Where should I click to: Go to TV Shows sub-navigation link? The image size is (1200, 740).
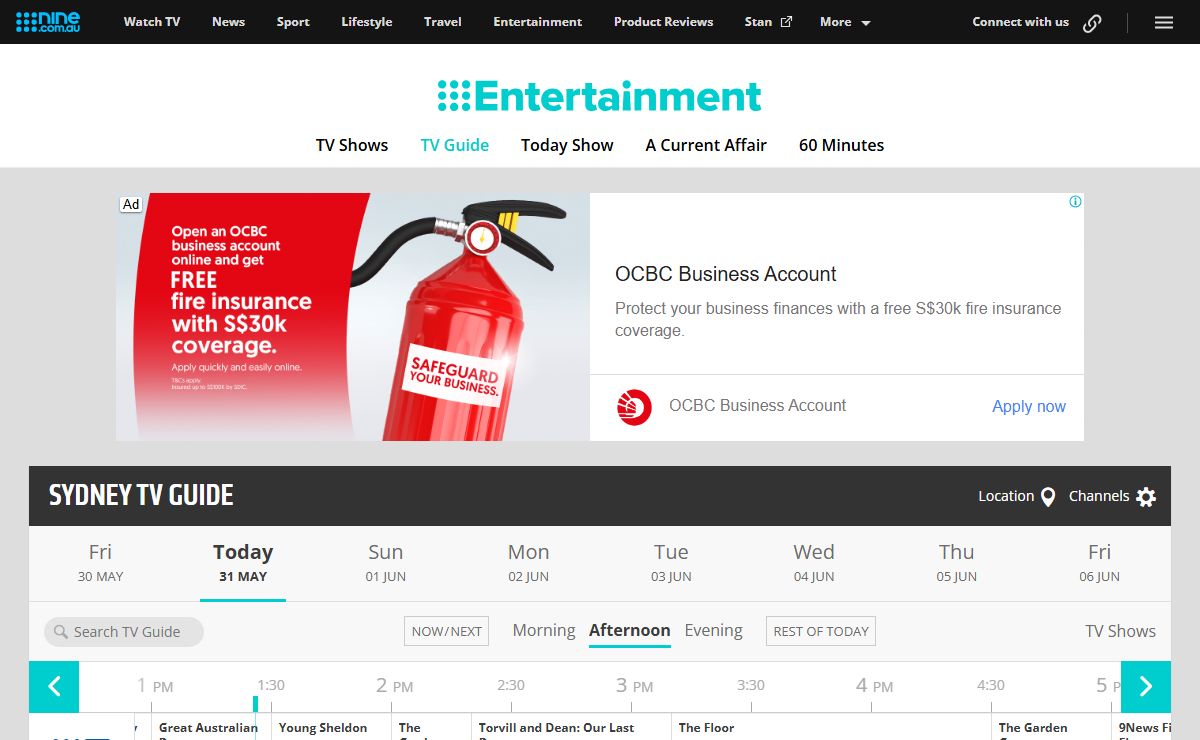pyautogui.click(x=352, y=145)
